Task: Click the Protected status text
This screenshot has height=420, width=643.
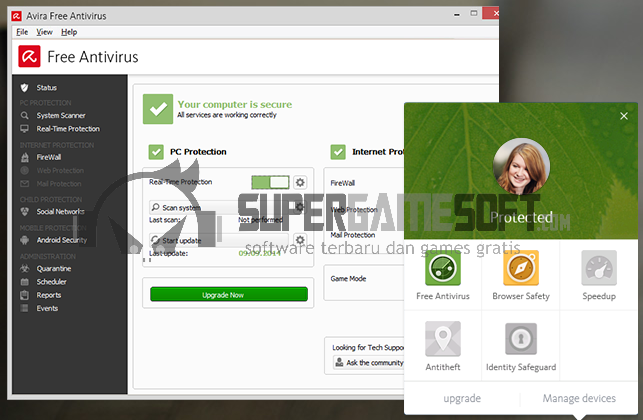Action: coord(521,217)
